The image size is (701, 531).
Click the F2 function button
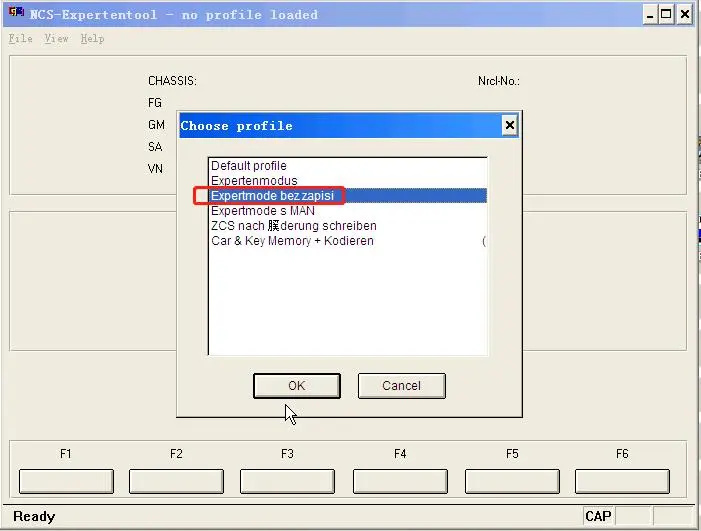(176, 481)
